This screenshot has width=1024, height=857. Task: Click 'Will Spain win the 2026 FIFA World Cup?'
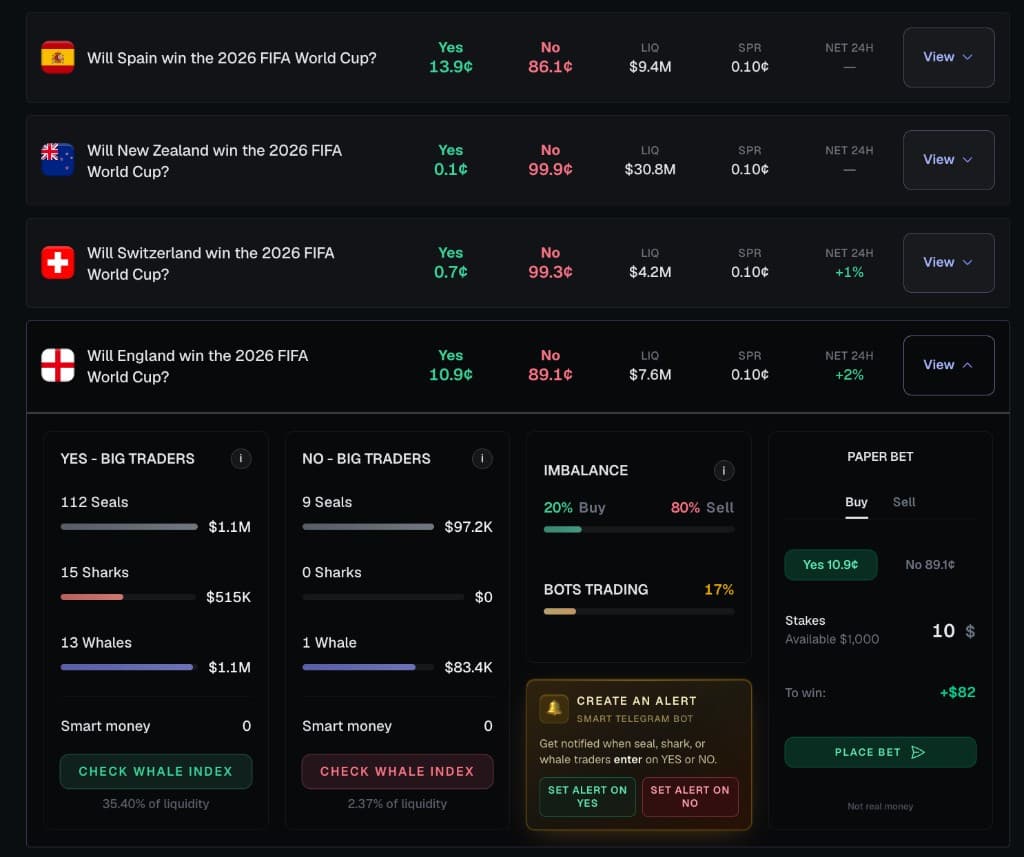click(232, 58)
